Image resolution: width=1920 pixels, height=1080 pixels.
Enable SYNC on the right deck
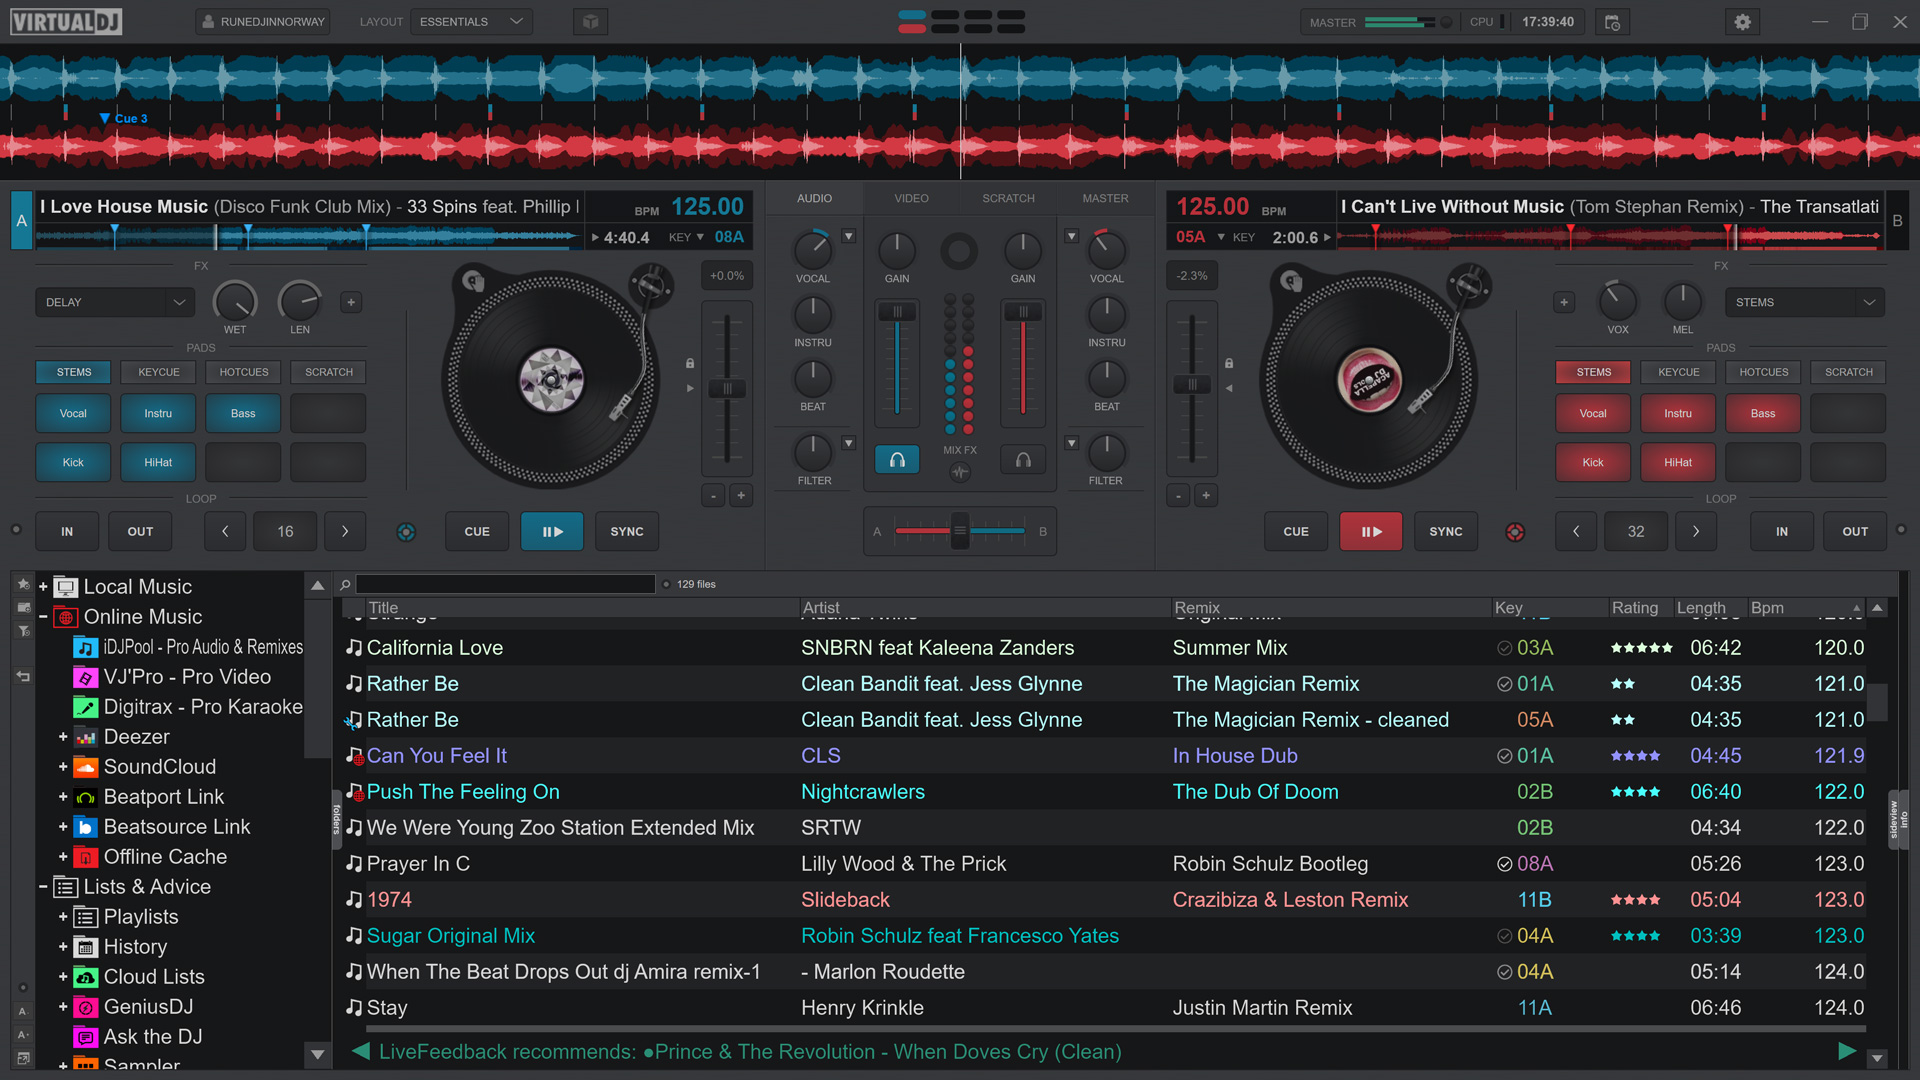tap(1446, 531)
